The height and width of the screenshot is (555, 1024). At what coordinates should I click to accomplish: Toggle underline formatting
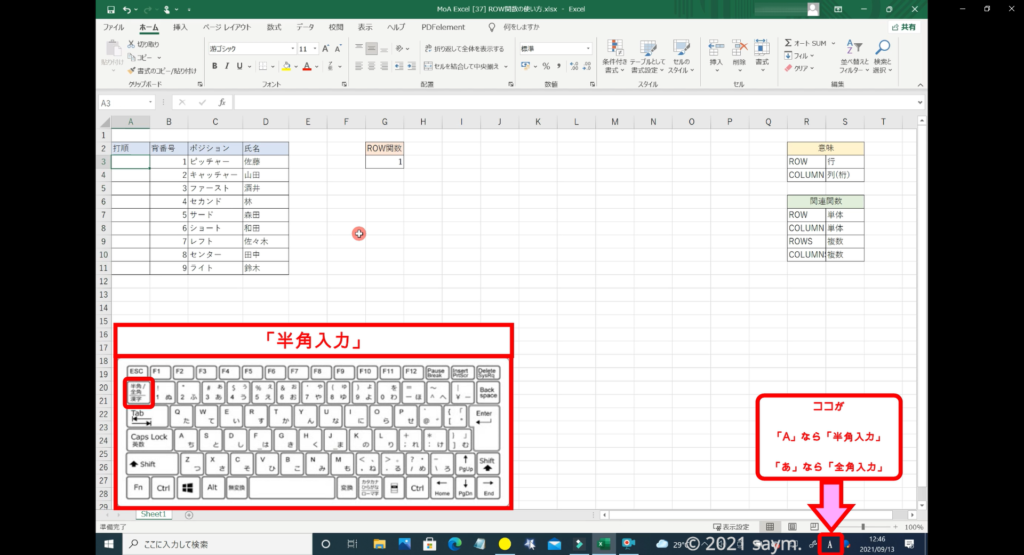[241, 66]
